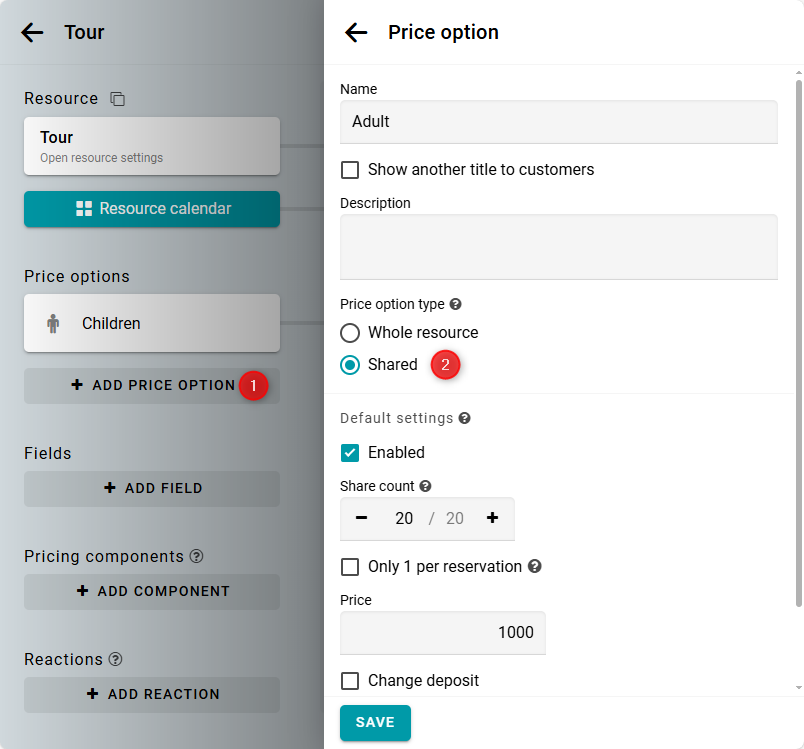Click Add Price Option button
Image resolution: width=804 pixels, height=749 pixels.
tap(152, 385)
